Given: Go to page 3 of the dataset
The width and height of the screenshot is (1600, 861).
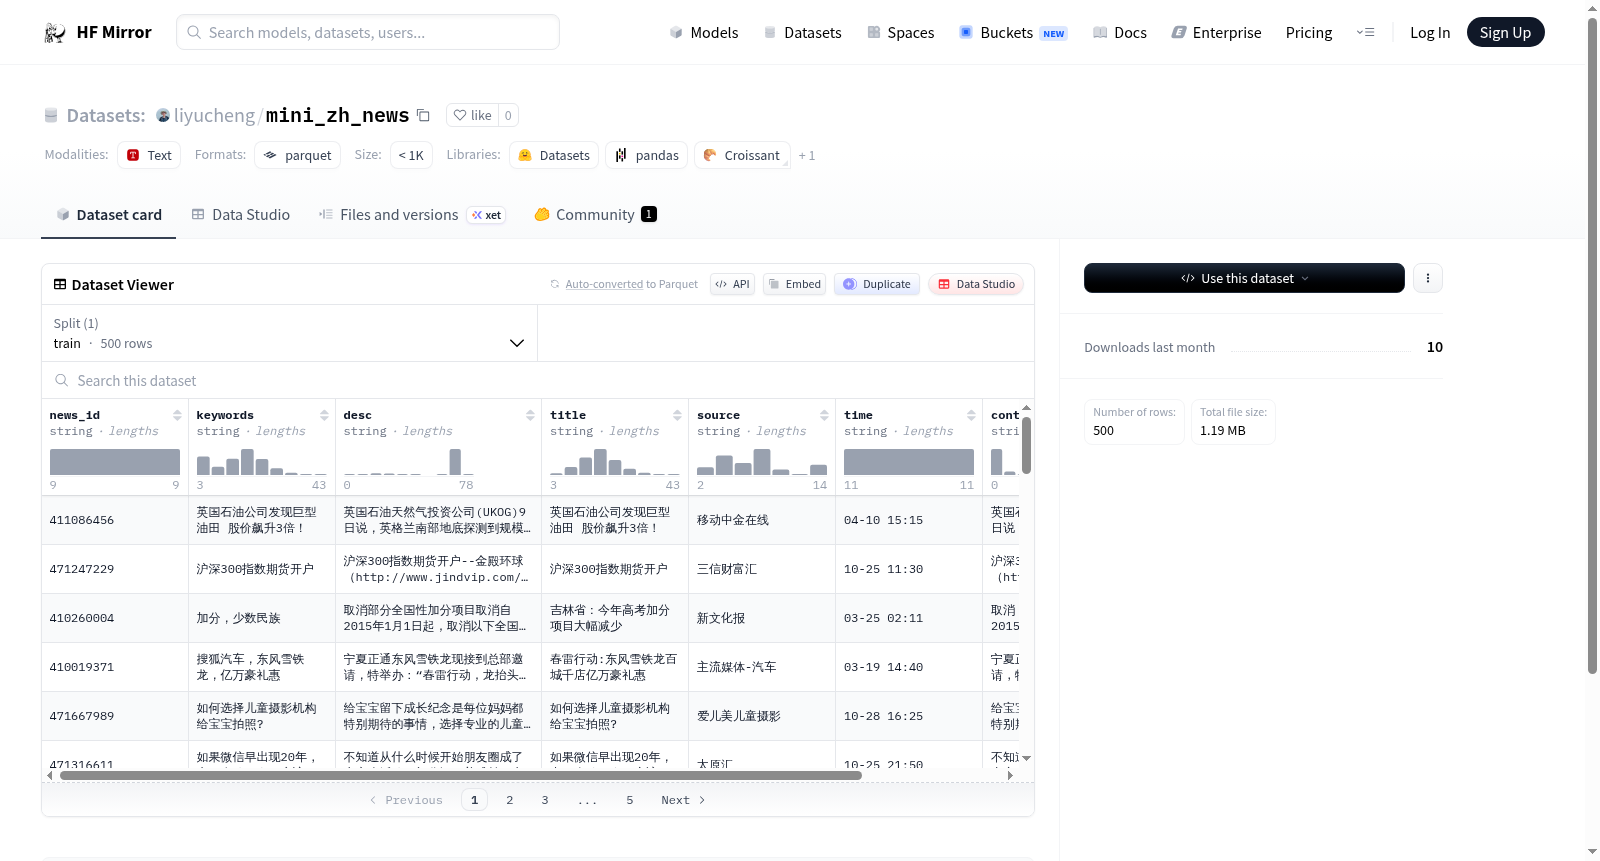Looking at the screenshot, I should pos(545,800).
